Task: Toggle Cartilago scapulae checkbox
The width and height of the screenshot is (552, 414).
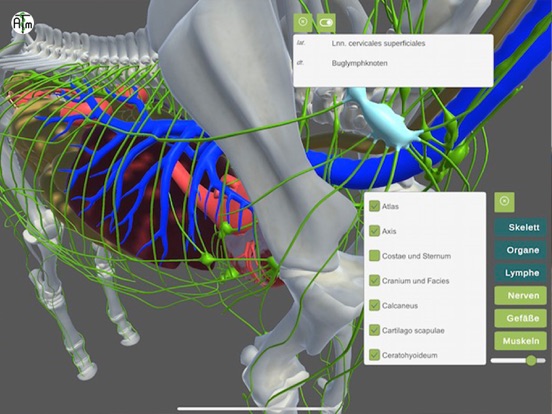Action: click(x=374, y=330)
